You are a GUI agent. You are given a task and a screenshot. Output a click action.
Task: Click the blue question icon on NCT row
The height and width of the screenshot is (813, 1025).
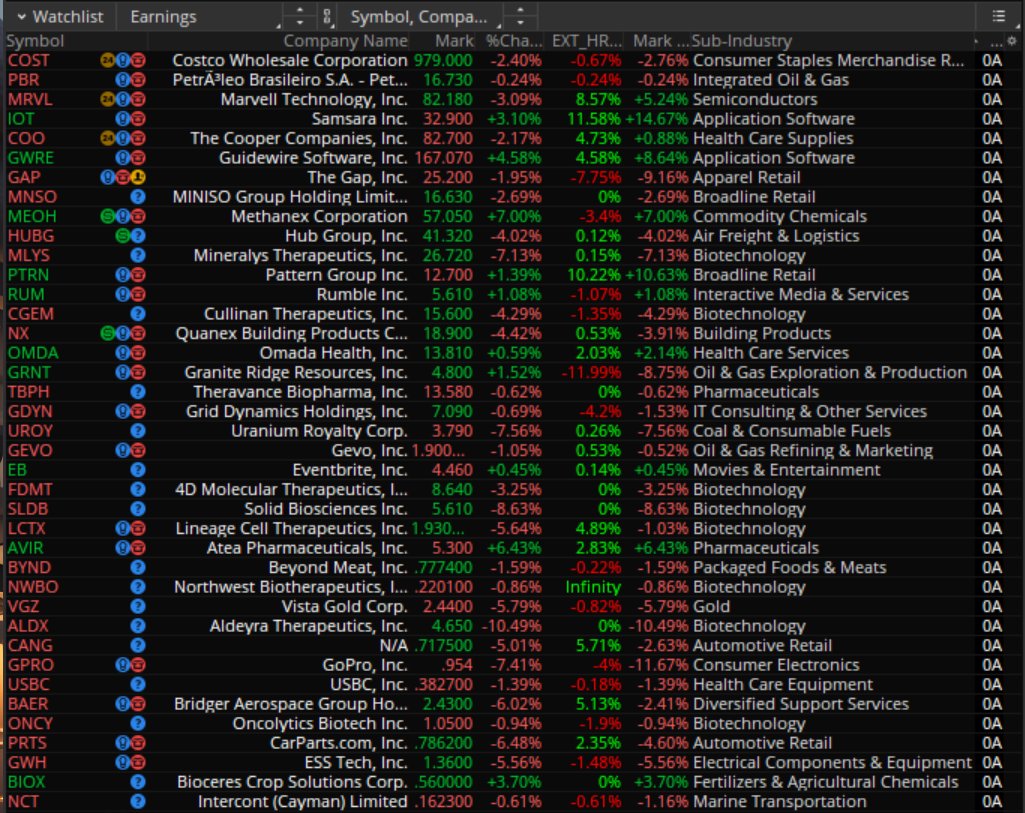[138, 801]
